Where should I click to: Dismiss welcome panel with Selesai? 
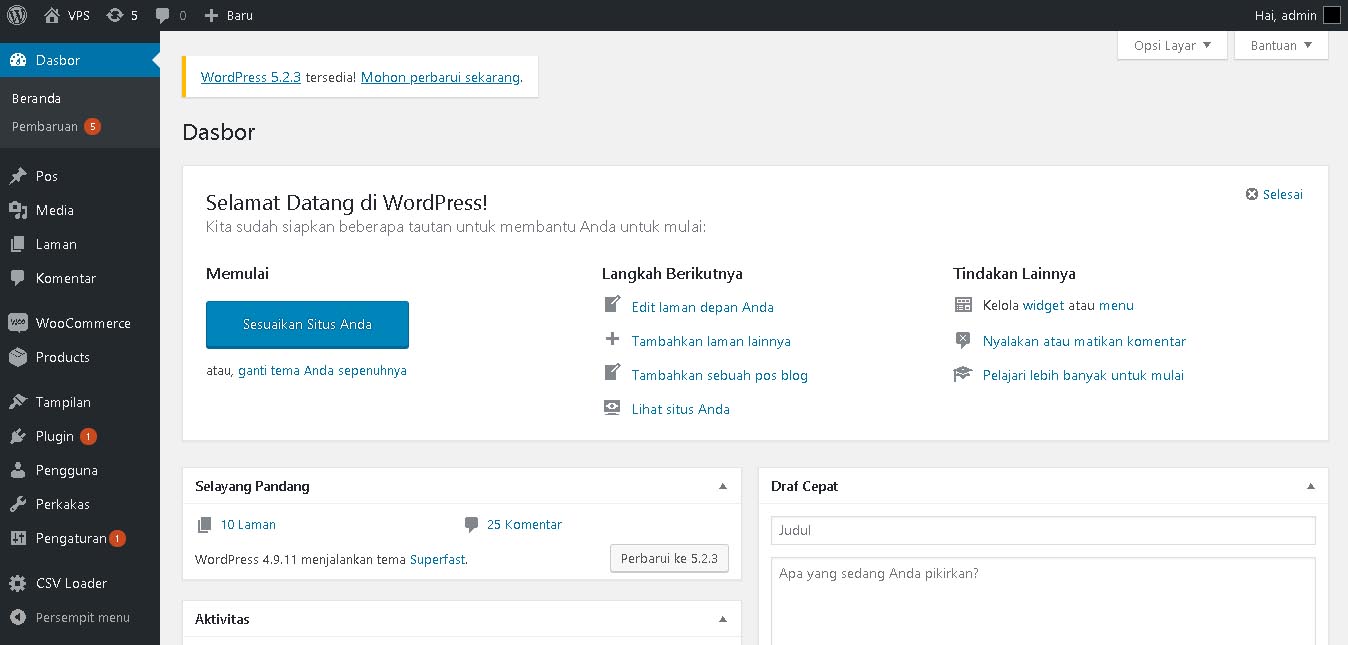pos(1274,194)
